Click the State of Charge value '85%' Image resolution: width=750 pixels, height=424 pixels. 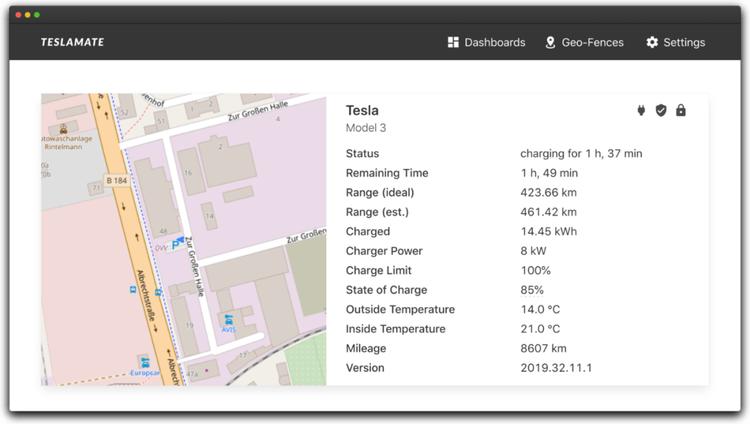click(x=532, y=290)
